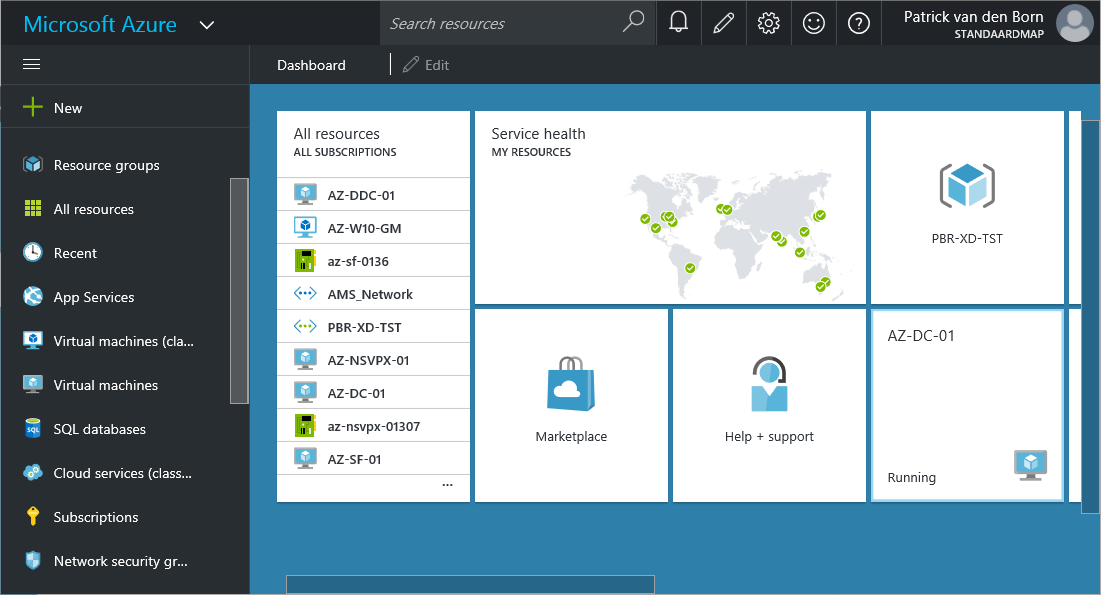Open account menu Patrick van den Born
Image resolution: width=1101 pixels, height=595 pixels.
(x=973, y=23)
